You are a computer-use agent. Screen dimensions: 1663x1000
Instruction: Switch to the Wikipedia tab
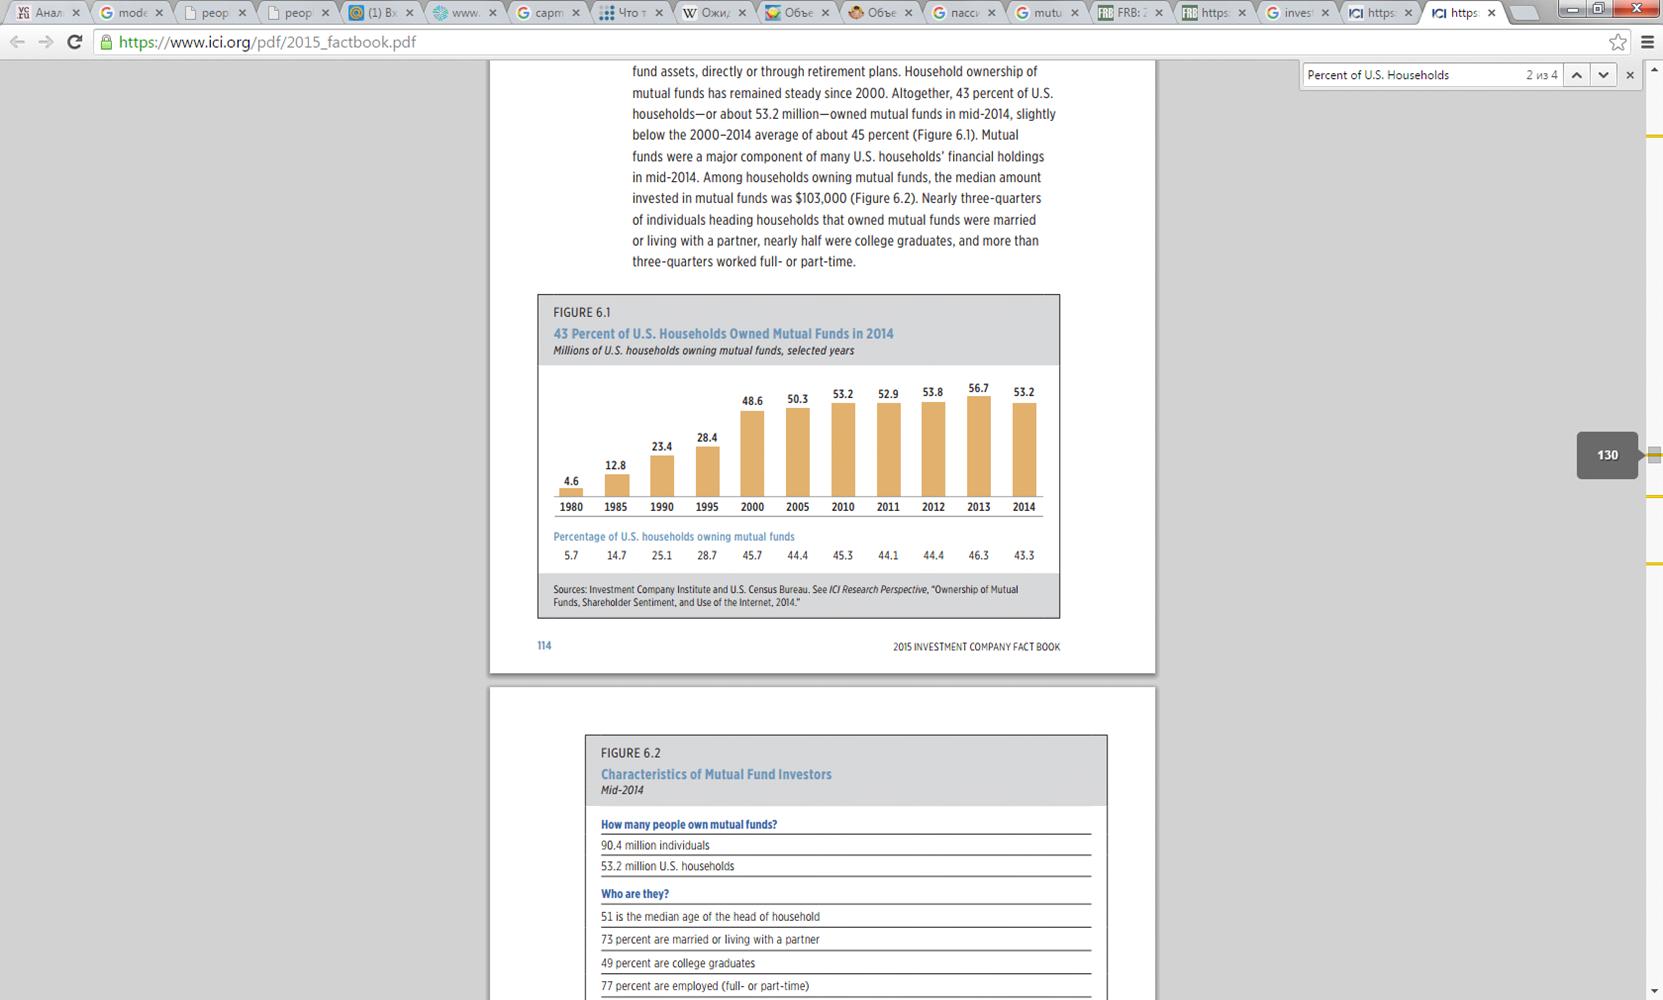click(x=713, y=13)
